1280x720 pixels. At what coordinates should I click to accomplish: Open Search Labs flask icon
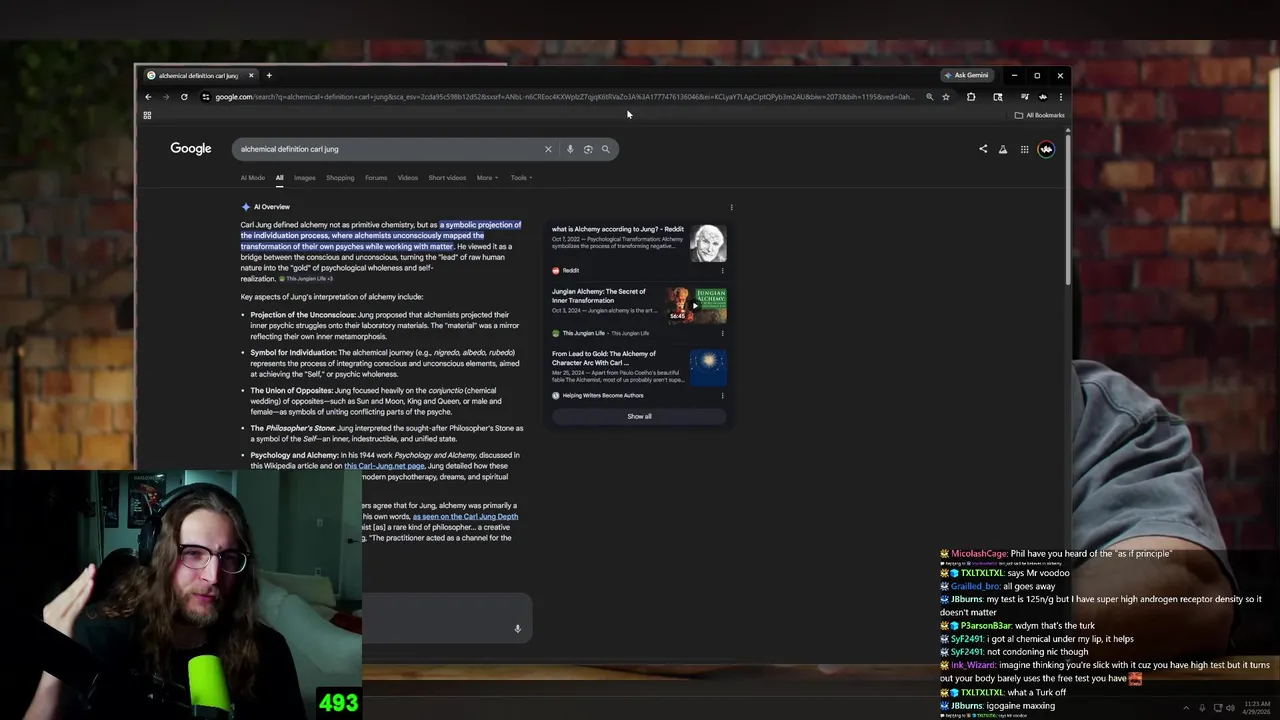[1003, 149]
